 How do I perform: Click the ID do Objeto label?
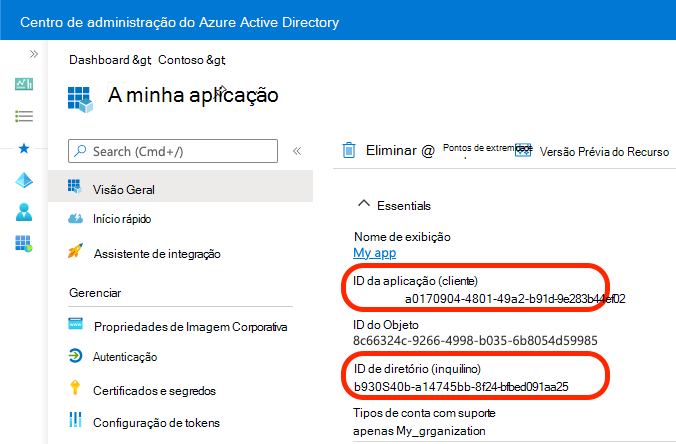(386, 325)
